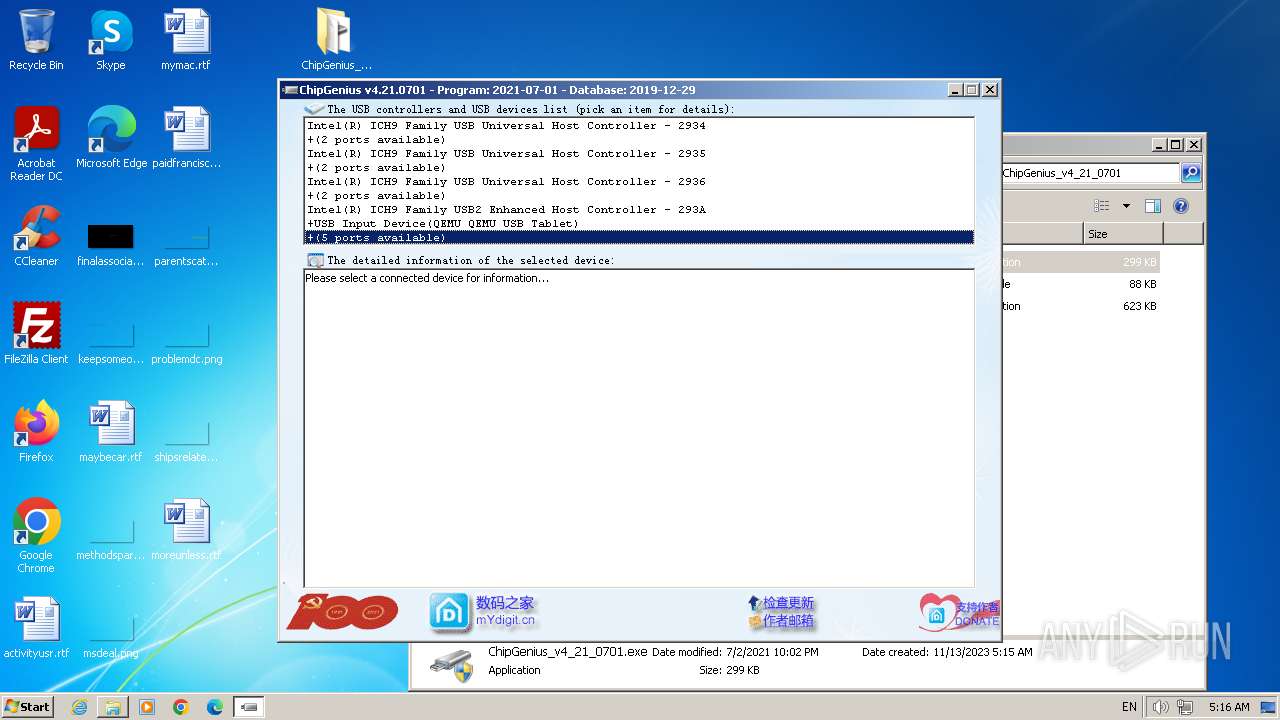Open Explorer change view dropdown arrow
The height and width of the screenshot is (720, 1280).
(x=1126, y=206)
